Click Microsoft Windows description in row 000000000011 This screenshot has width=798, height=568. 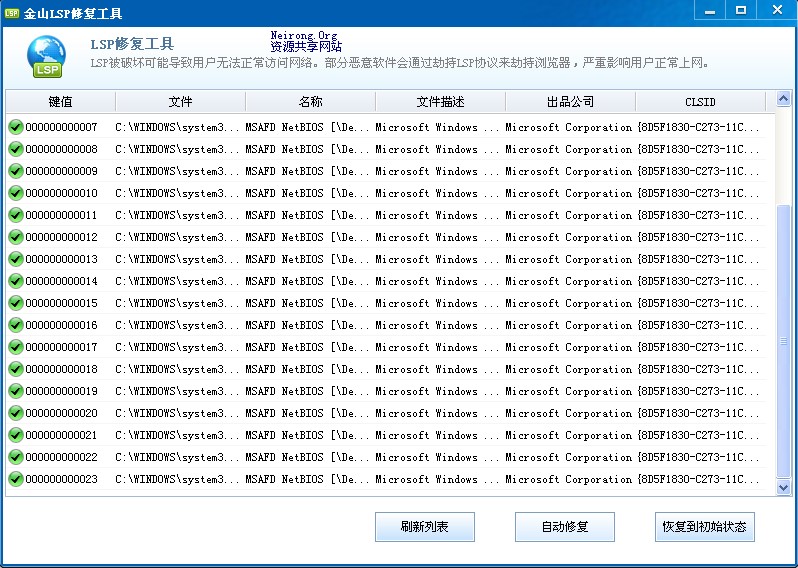[437, 215]
